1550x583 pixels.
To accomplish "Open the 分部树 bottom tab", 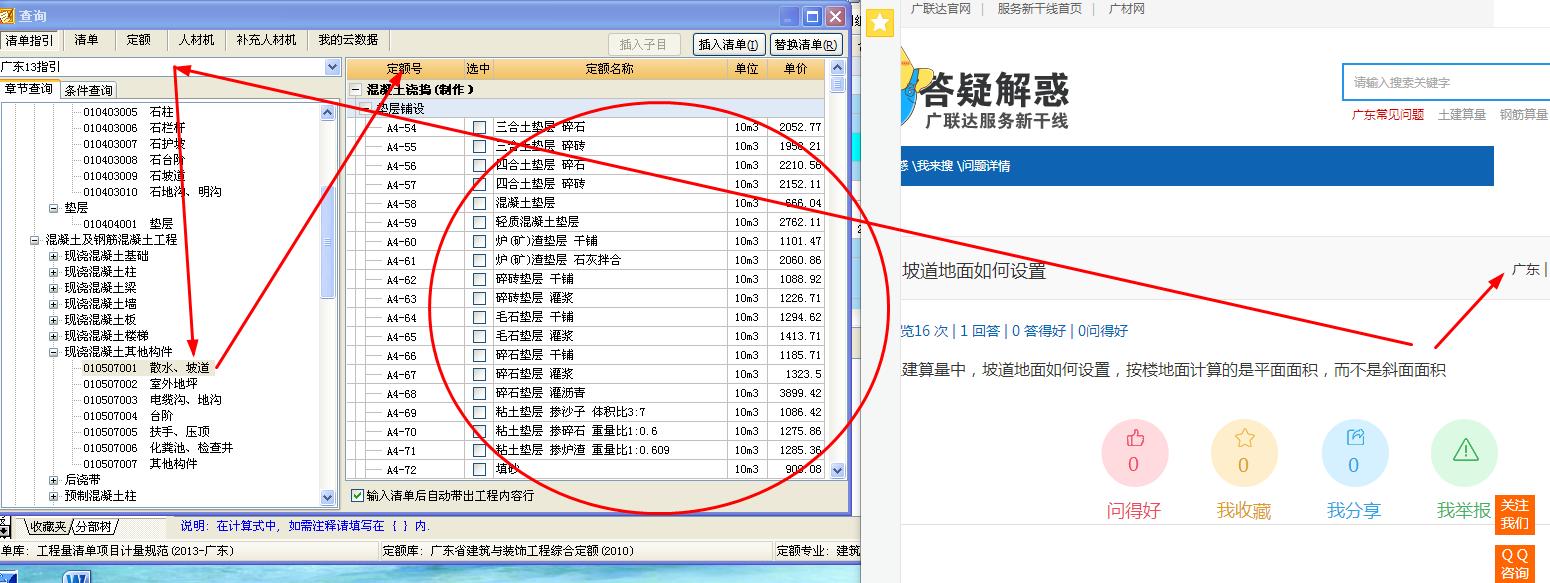I will pyautogui.click(x=93, y=526).
